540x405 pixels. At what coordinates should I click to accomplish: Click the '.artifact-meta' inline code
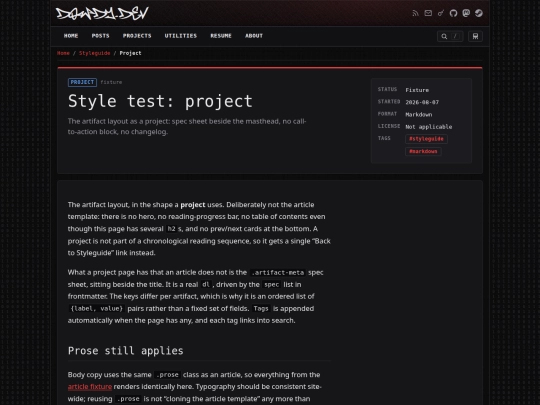pyautogui.click(x=278, y=273)
